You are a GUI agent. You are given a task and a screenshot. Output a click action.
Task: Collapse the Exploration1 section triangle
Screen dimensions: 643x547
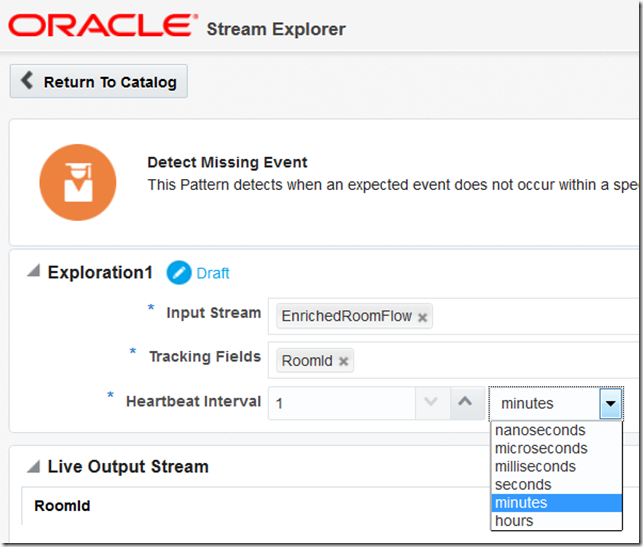34,271
